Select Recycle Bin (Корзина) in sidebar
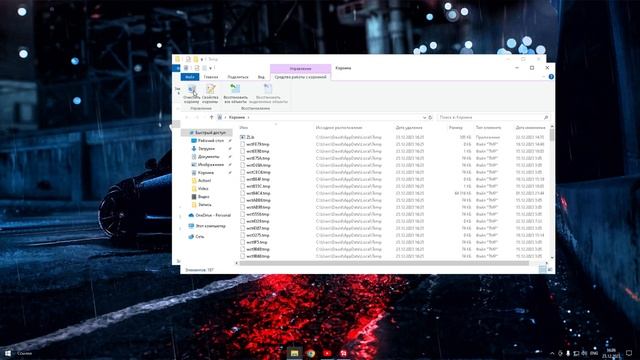Screen dimensions: 640x360 (206, 173)
